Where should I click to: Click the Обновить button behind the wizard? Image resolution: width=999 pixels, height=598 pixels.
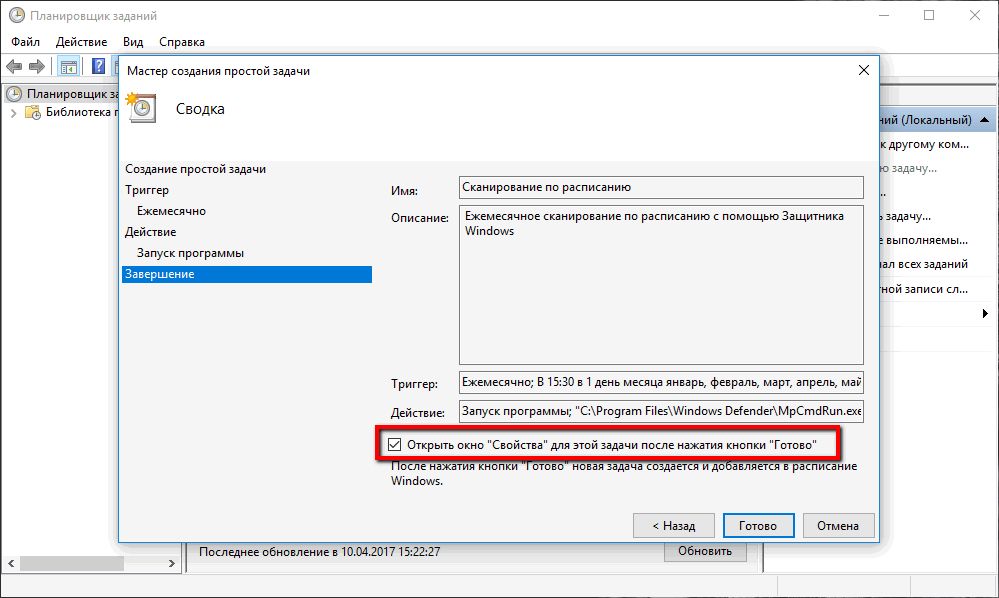click(x=705, y=552)
